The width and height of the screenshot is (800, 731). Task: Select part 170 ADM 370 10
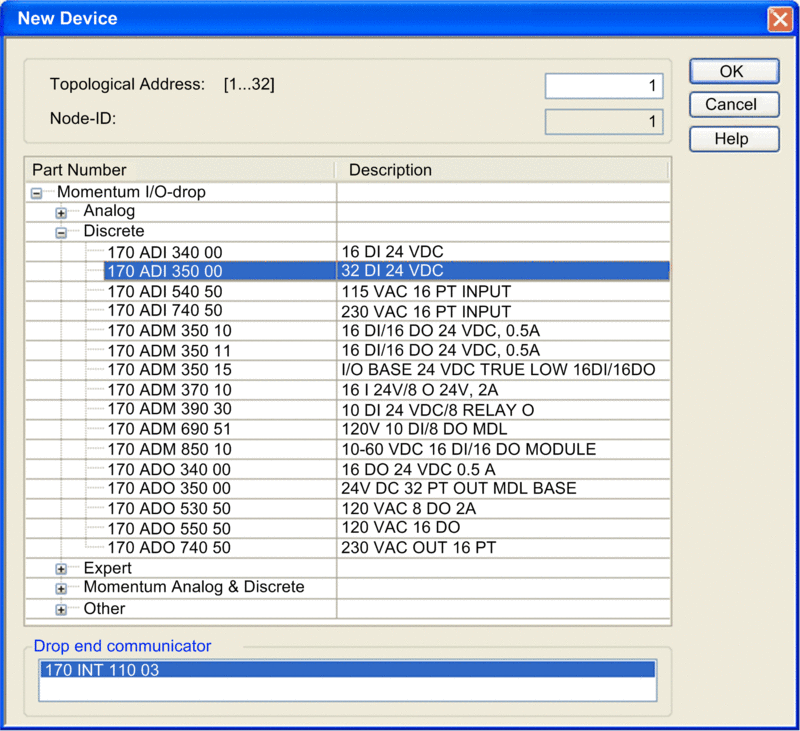coord(169,390)
